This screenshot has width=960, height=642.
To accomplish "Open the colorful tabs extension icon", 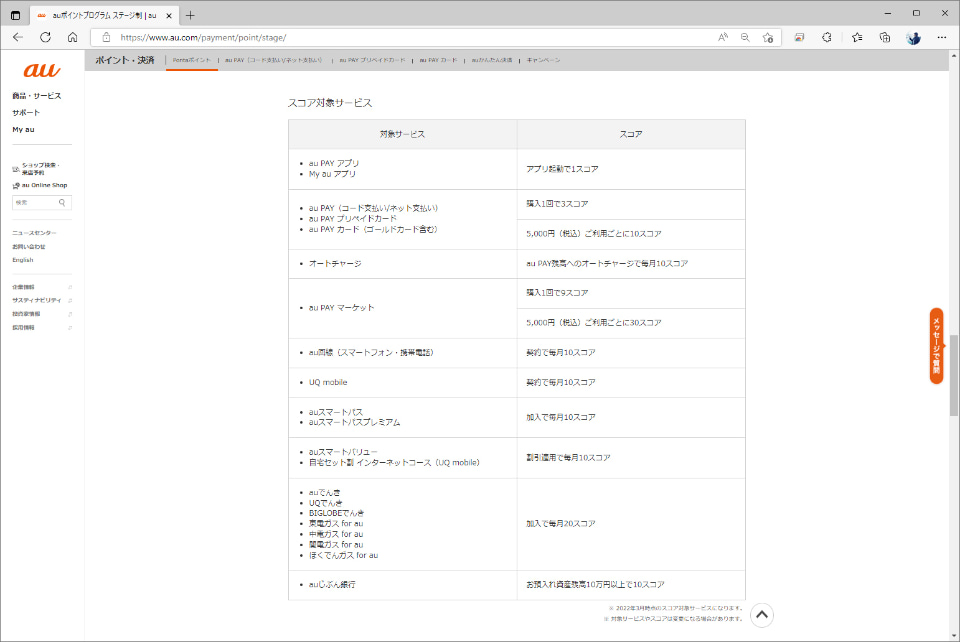I will coord(799,37).
